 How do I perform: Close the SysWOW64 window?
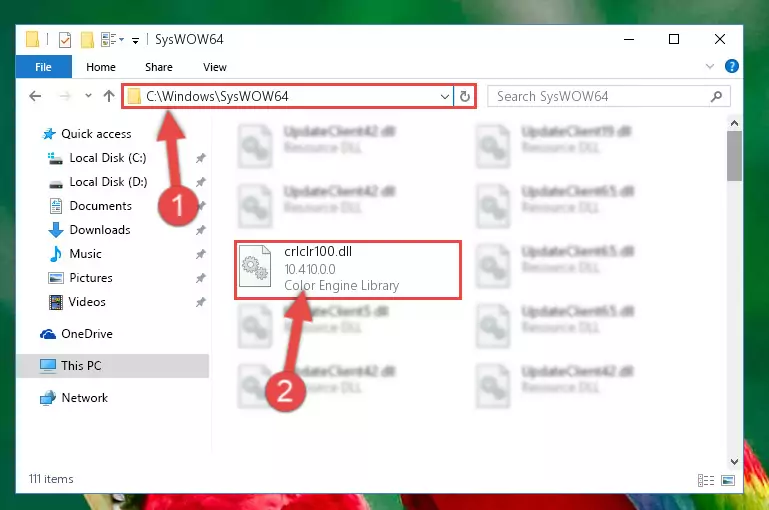(719, 39)
